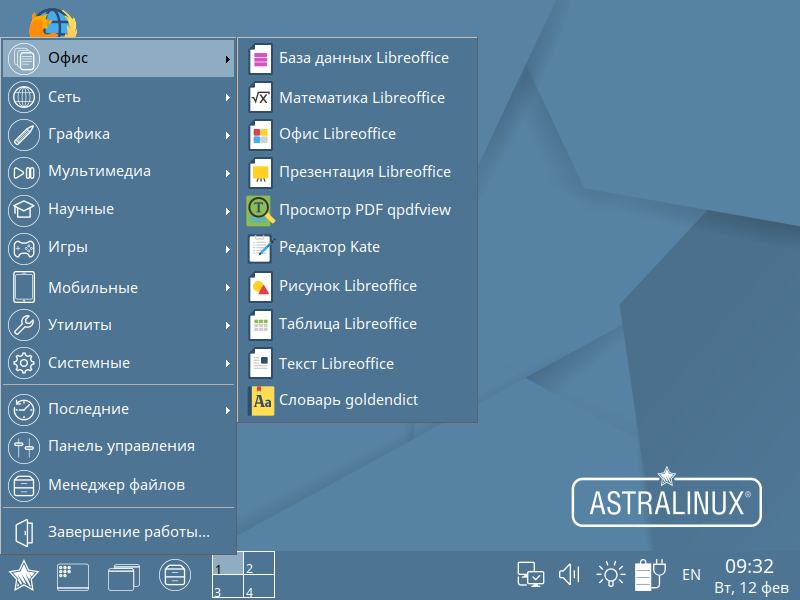Open the База данных Libreoffice icon

(x=260, y=59)
